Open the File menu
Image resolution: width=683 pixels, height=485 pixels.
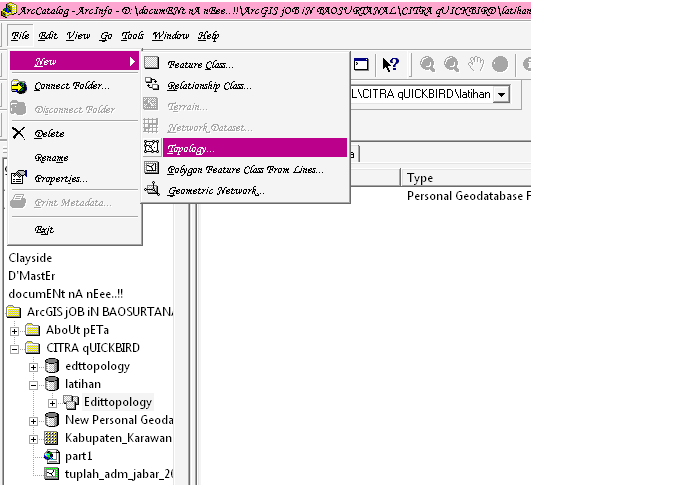[x=20, y=36]
